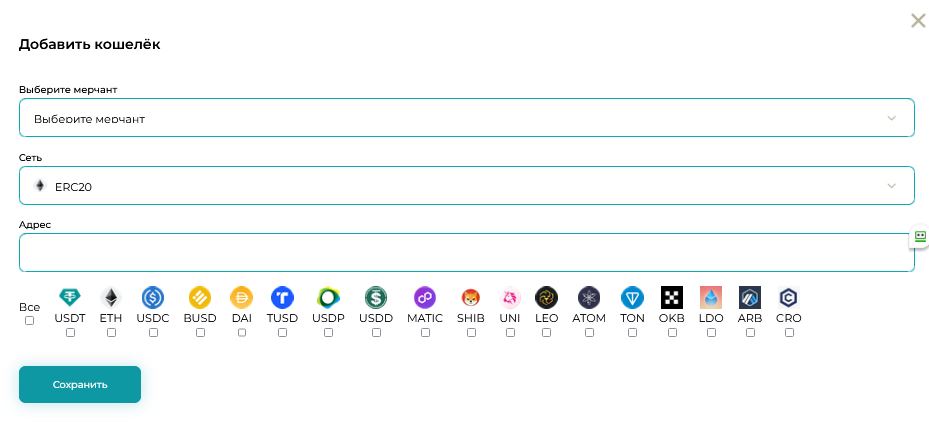Click the ETH Ethereum coin icon
The height and width of the screenshot is (423, 929).
(x=111, y=297)
